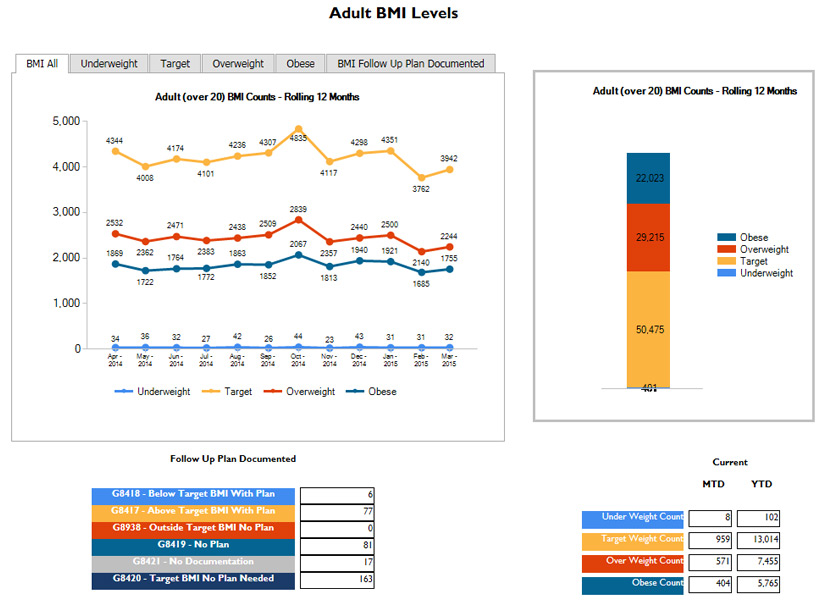Click the G8420 Target BMI No Plan Needed value field
The height and width of the screenshot is (600, 840).
[x=338, y=579]
